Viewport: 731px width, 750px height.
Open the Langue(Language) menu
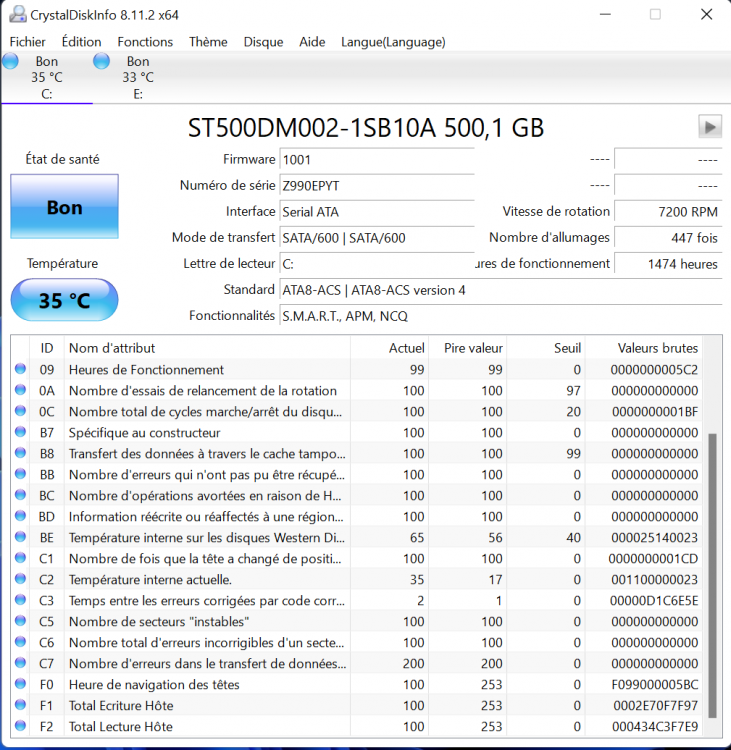point(393,42)
